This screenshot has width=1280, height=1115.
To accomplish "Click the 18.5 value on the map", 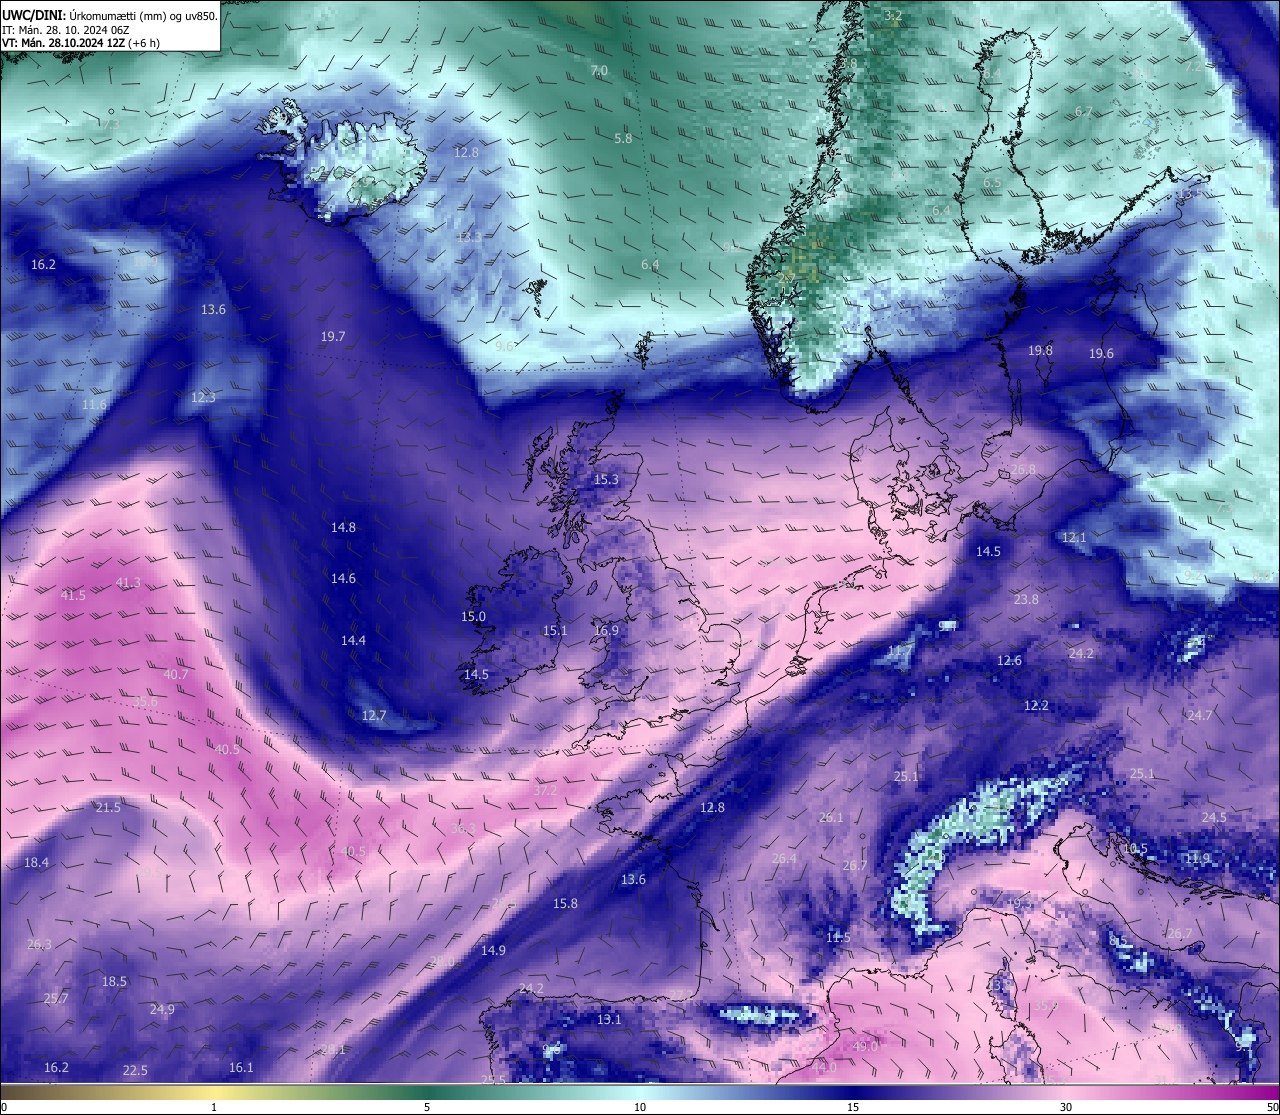I will coord(115,981).
